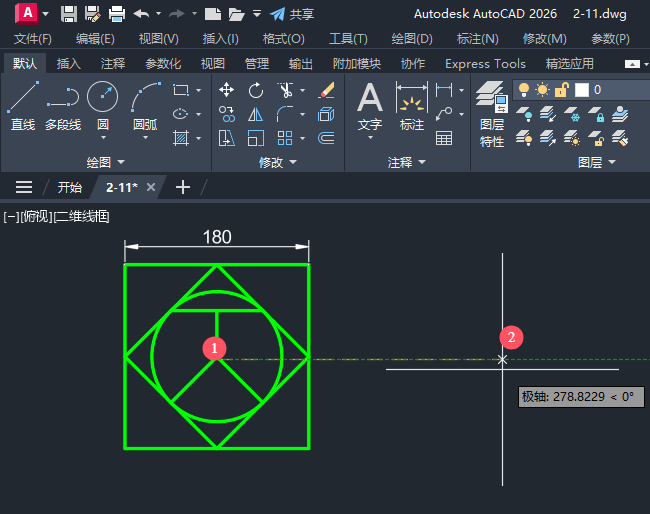Open the file tabs hamburger menu
The image size is (650, 514).
[24, 187]
